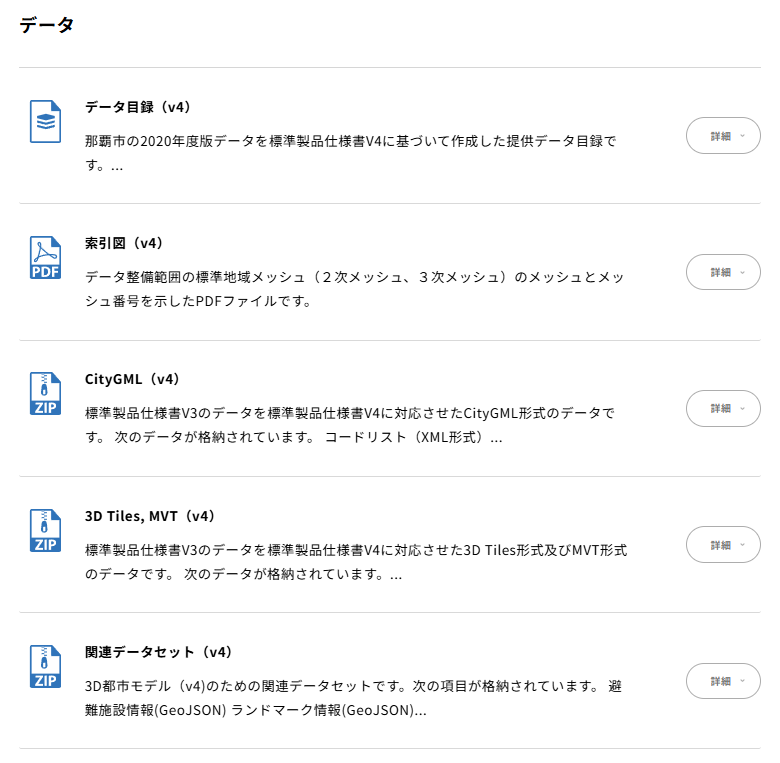Show 詳細 for 3D Tiles, MVT（v4）
780x763 pixels.
[723, 545]
